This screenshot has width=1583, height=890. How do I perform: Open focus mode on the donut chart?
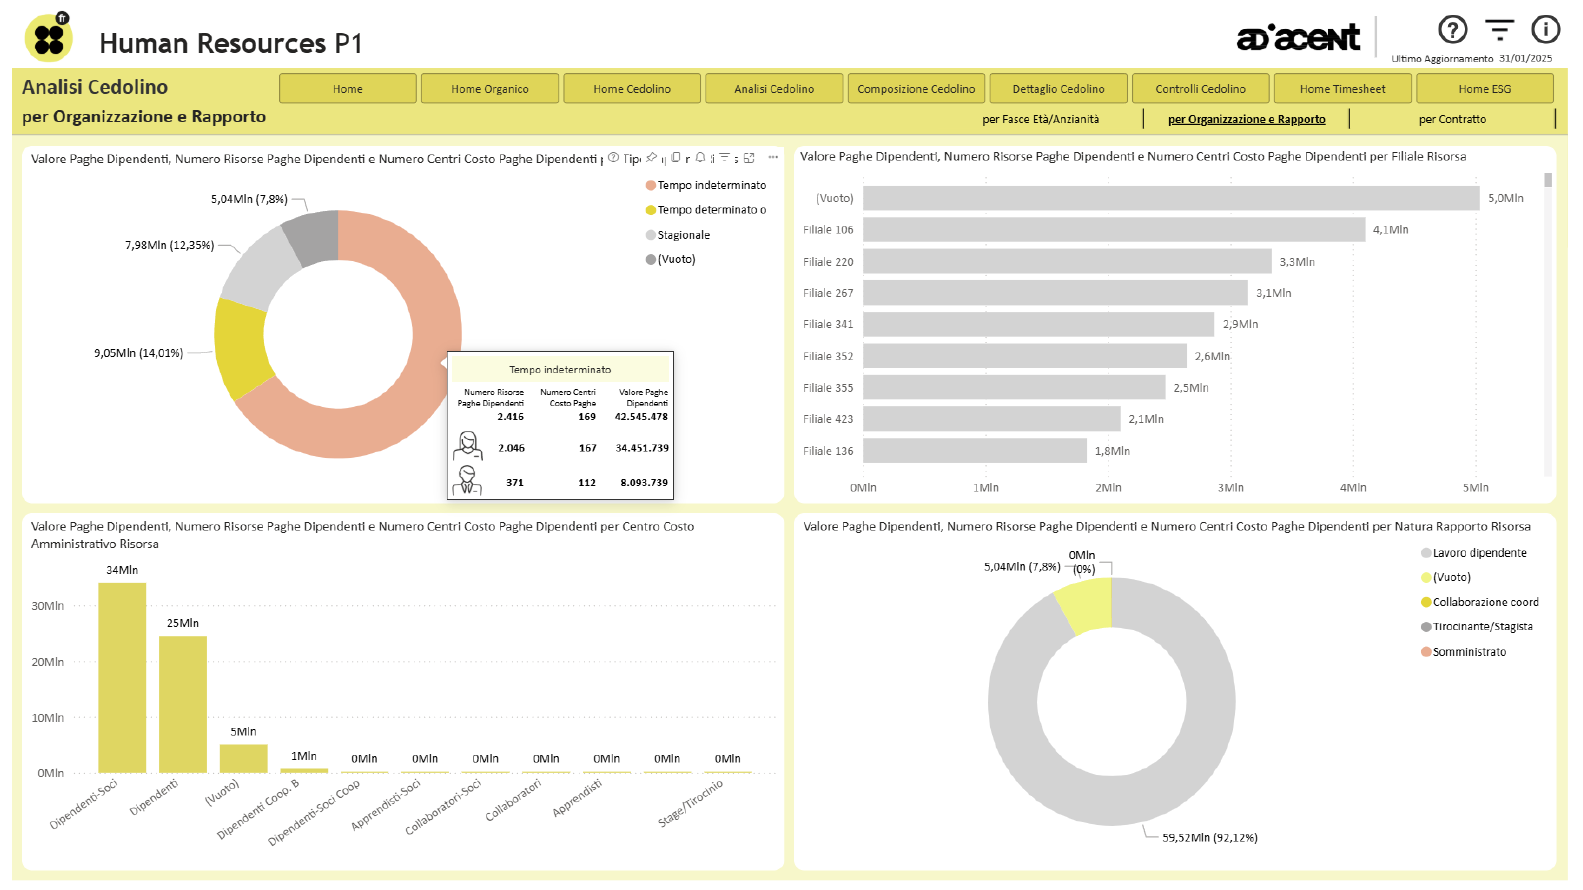[x=749, y=158]
